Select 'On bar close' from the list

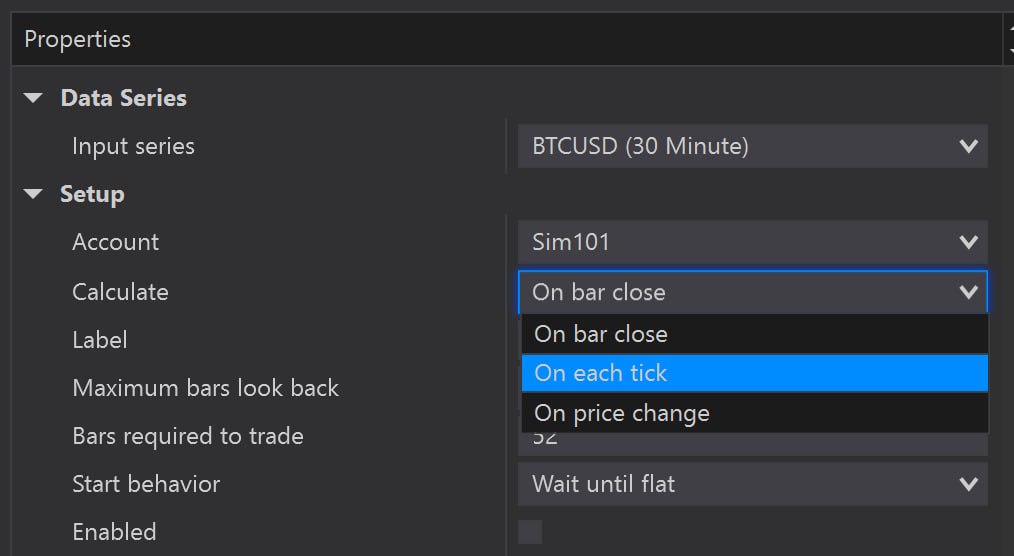pos(754,334)
